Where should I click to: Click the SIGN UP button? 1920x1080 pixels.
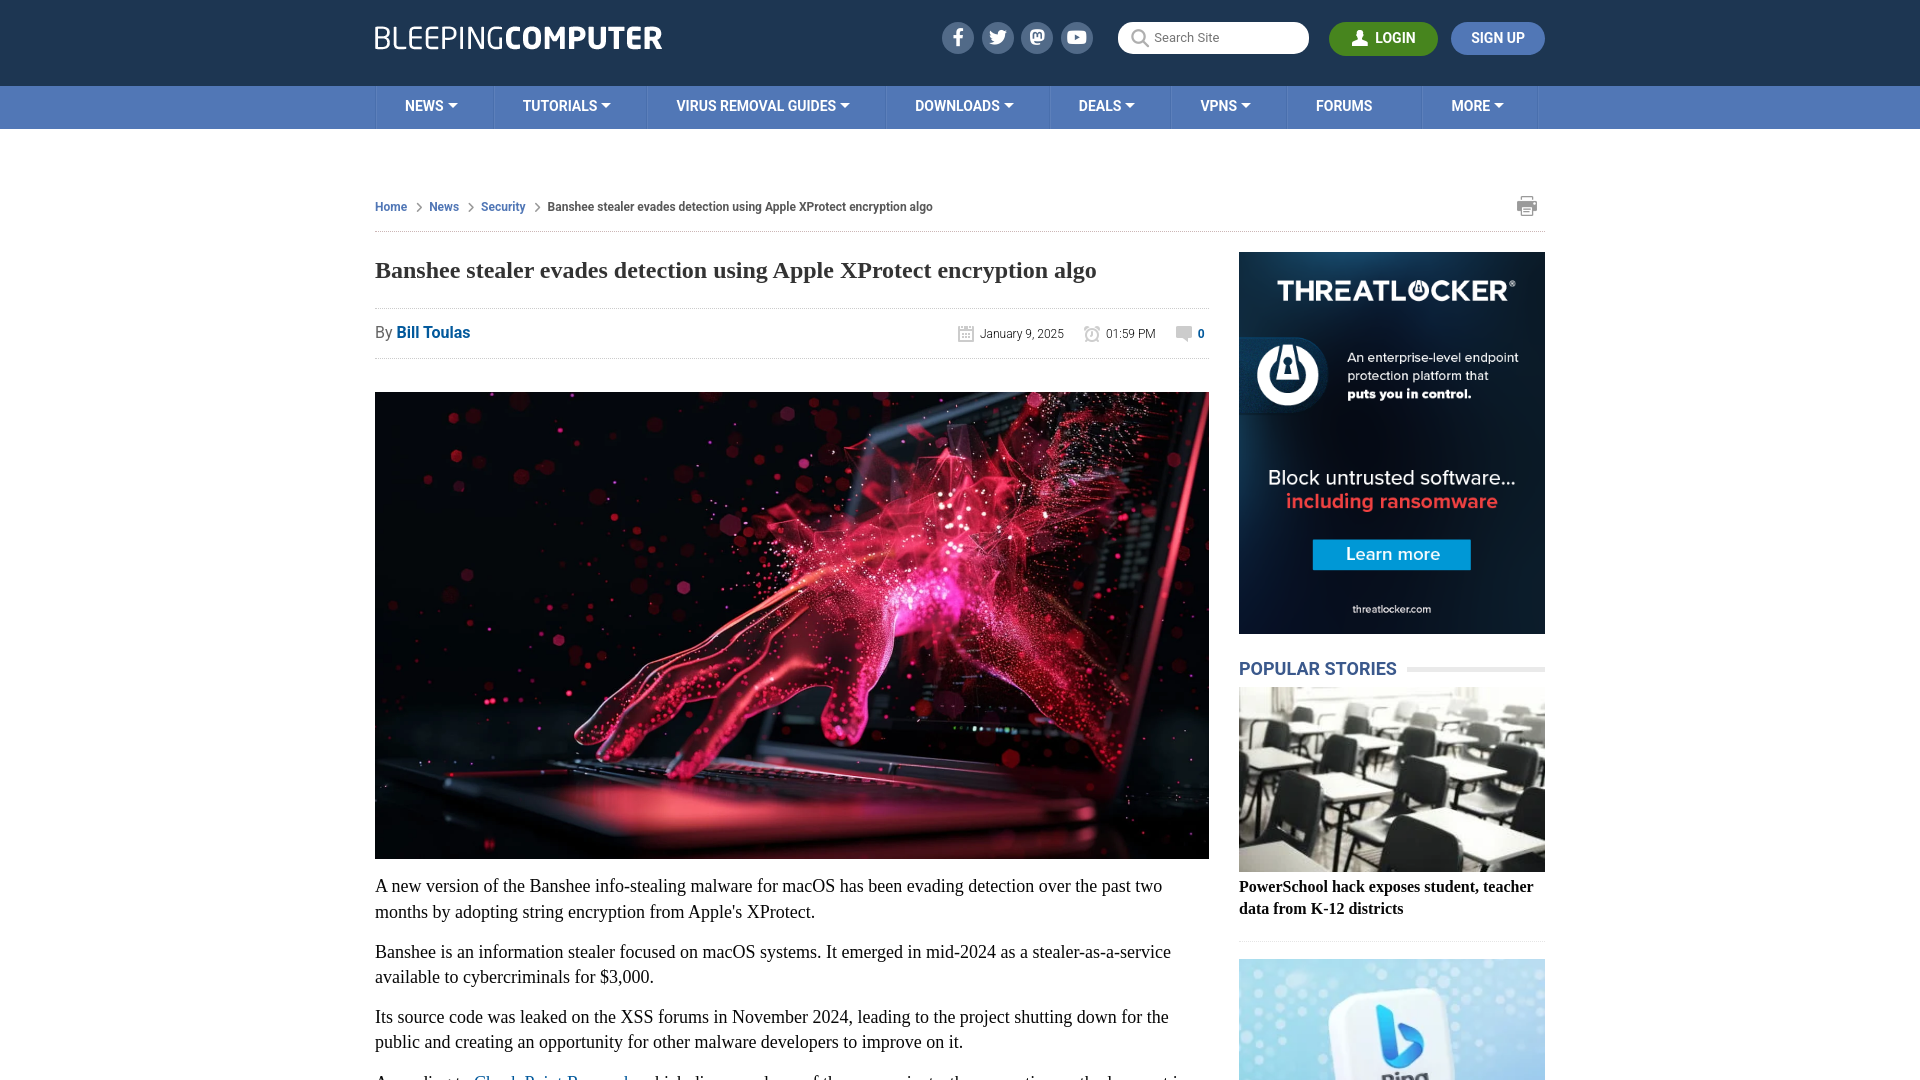coord(1498,38)
